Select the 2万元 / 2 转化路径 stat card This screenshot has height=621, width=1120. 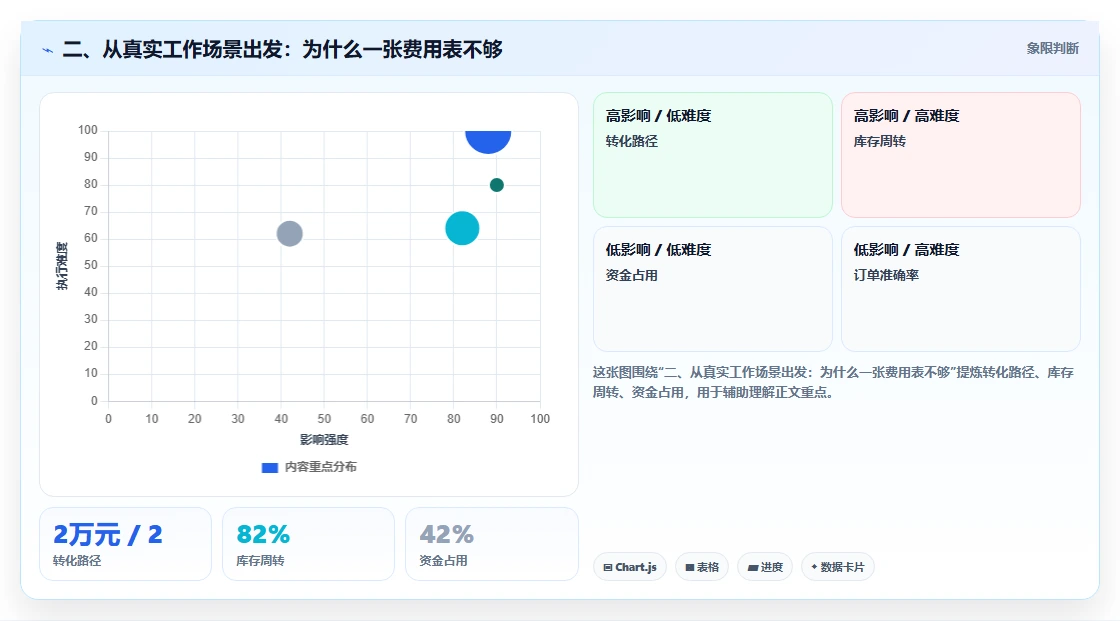pos(126,544)
